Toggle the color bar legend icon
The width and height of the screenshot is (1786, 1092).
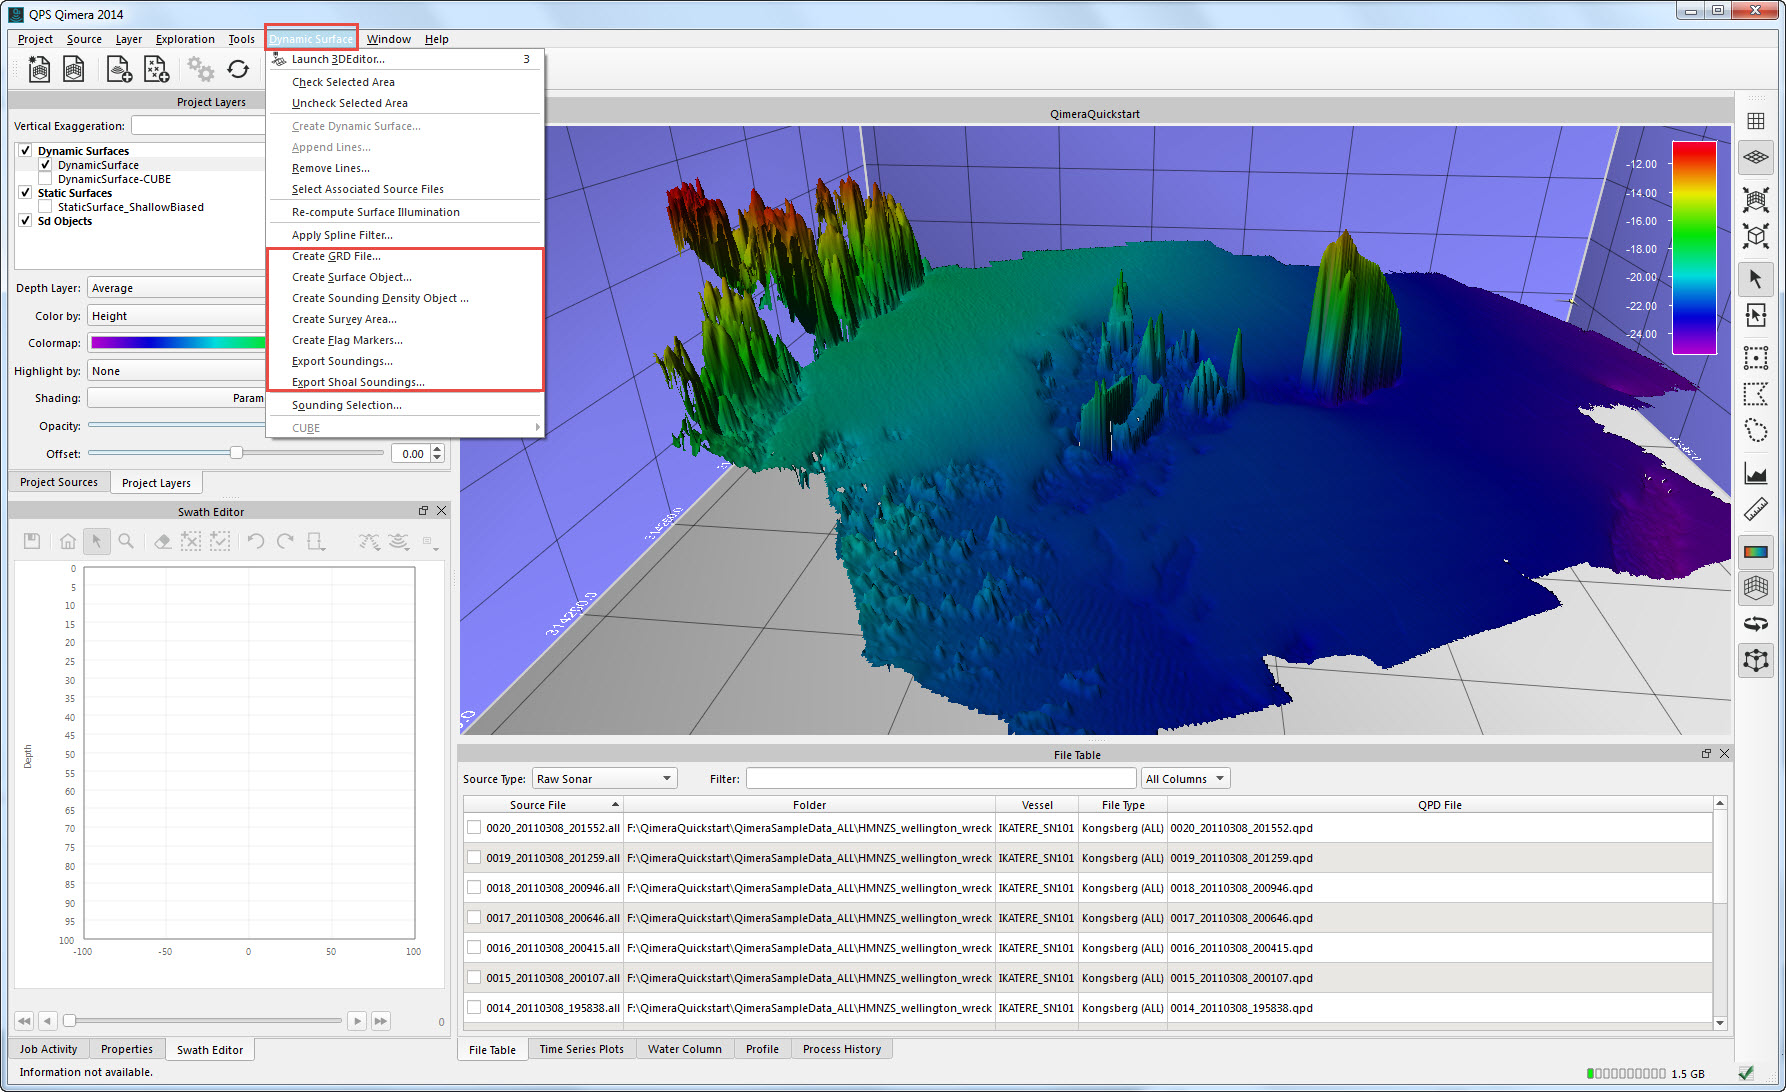click(x=1755, y=551)
